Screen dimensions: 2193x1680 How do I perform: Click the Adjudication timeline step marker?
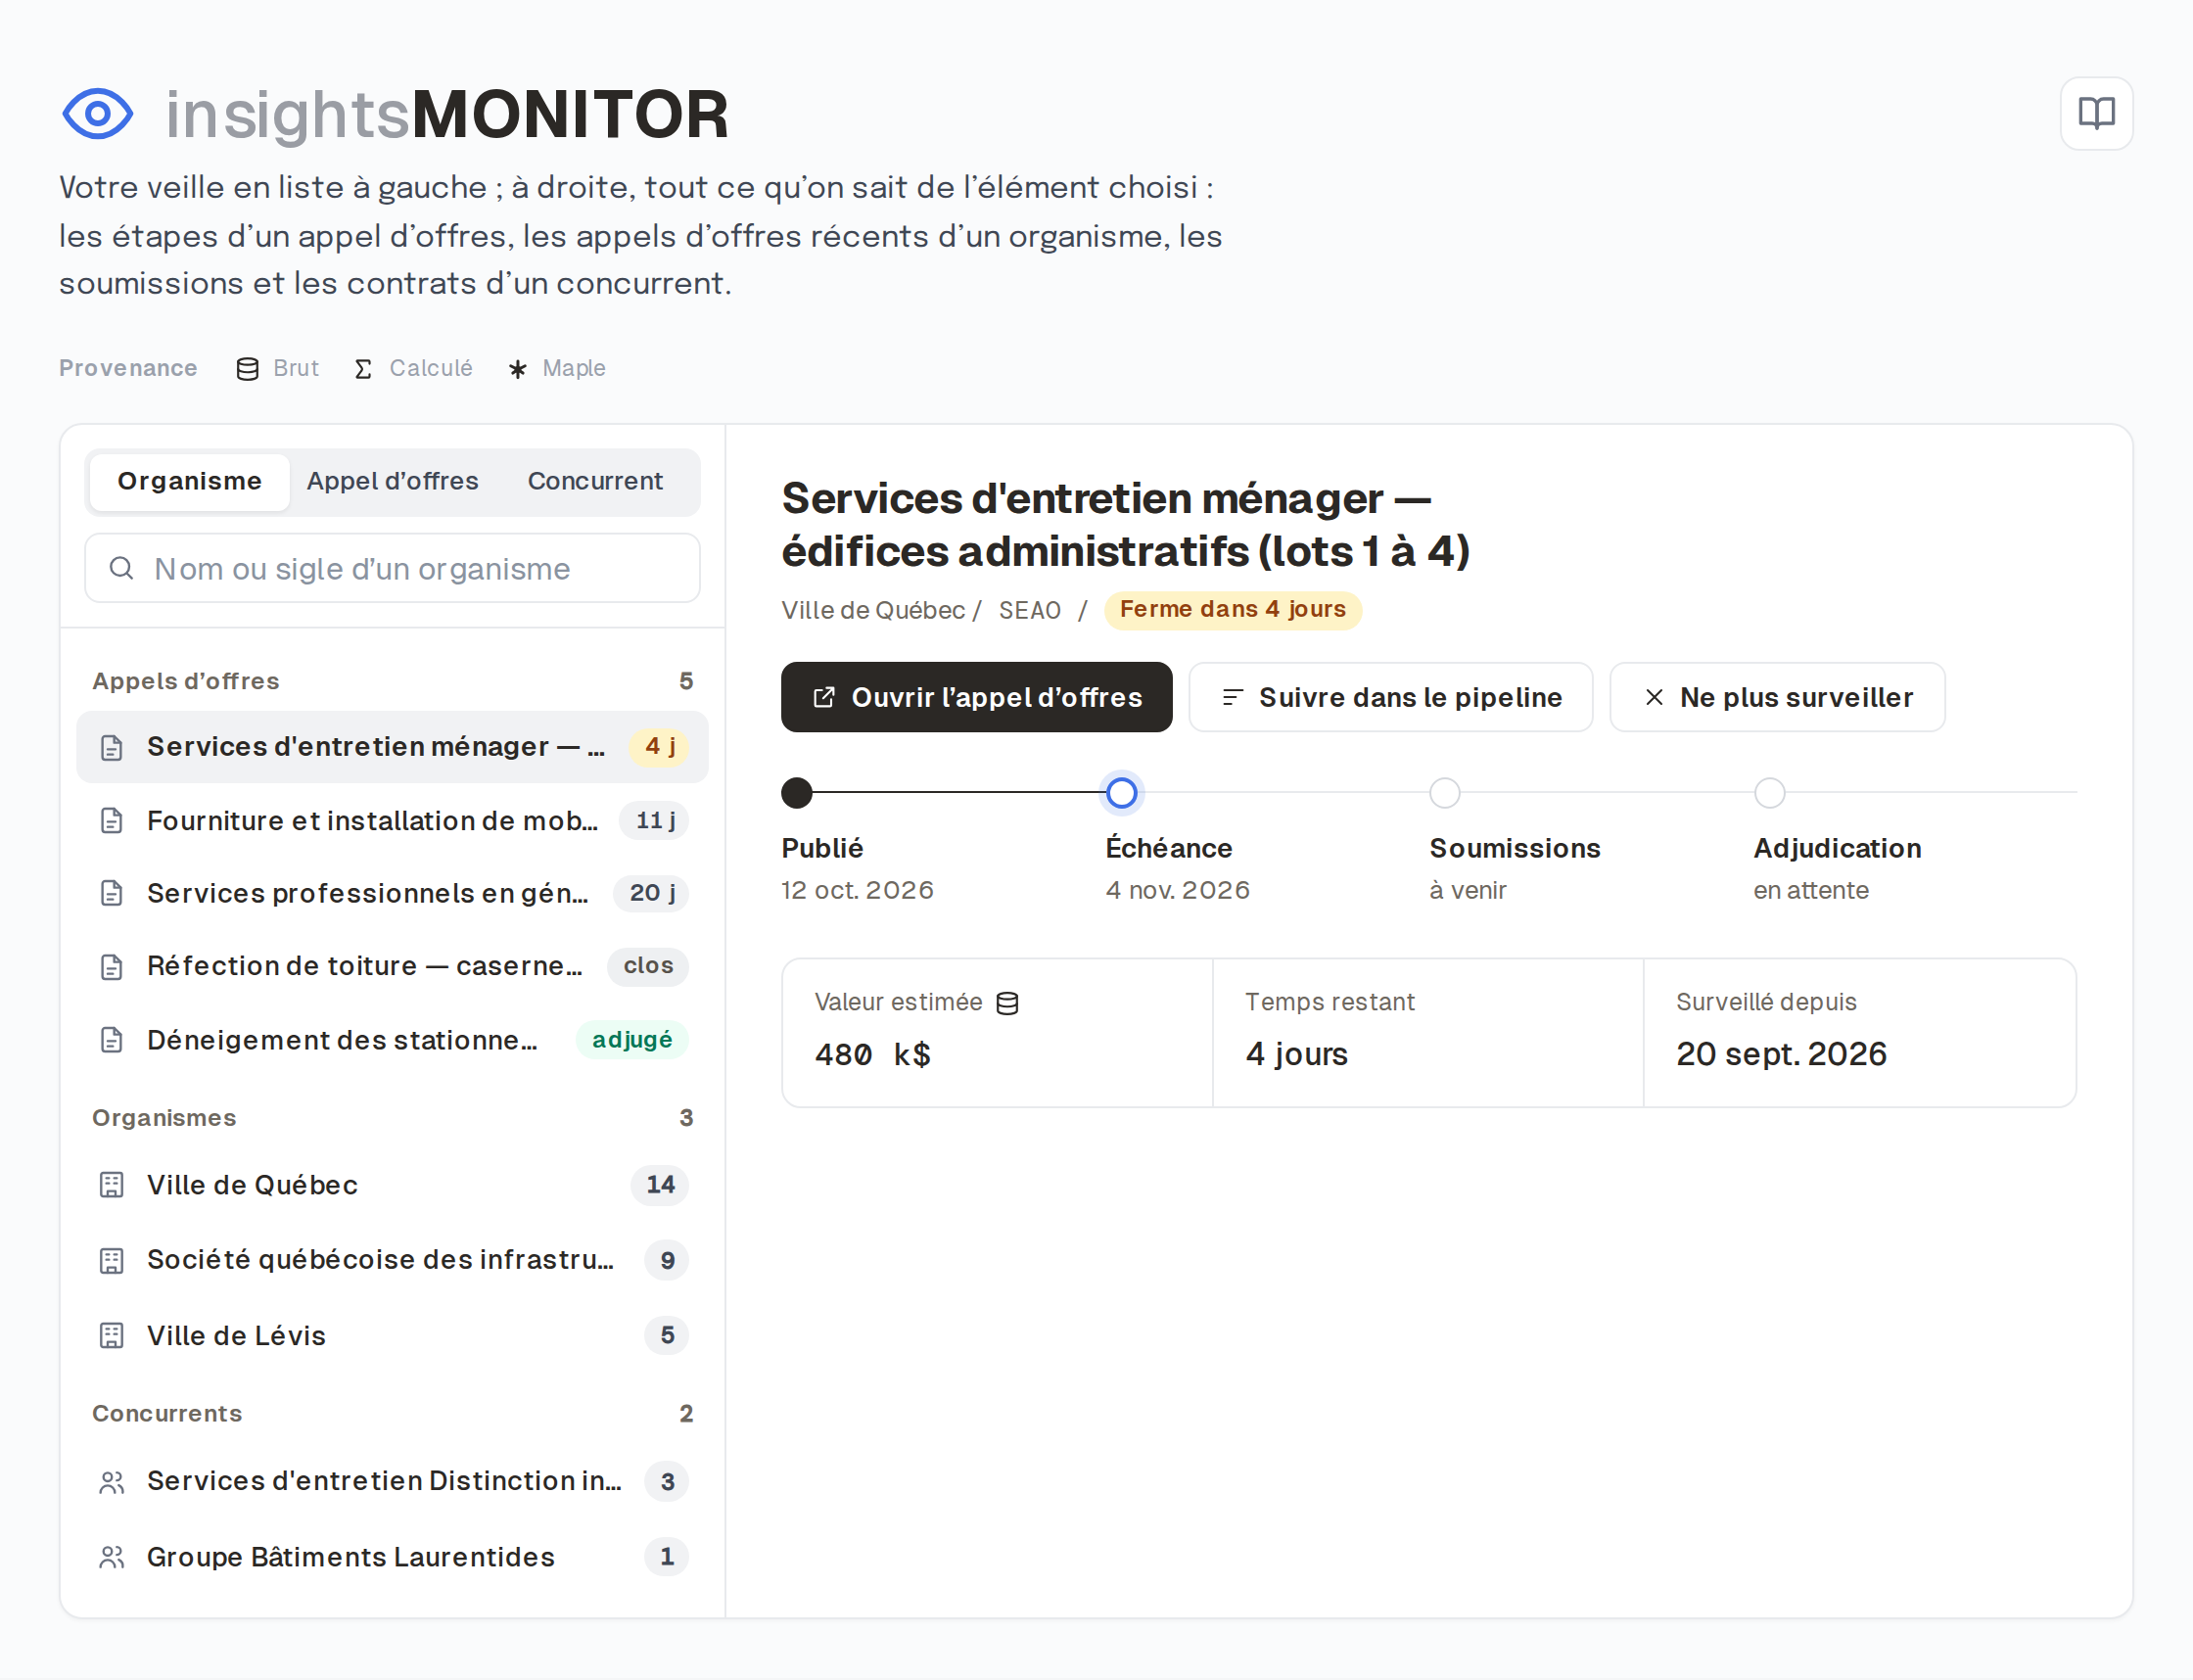(x=1769, y=793)
